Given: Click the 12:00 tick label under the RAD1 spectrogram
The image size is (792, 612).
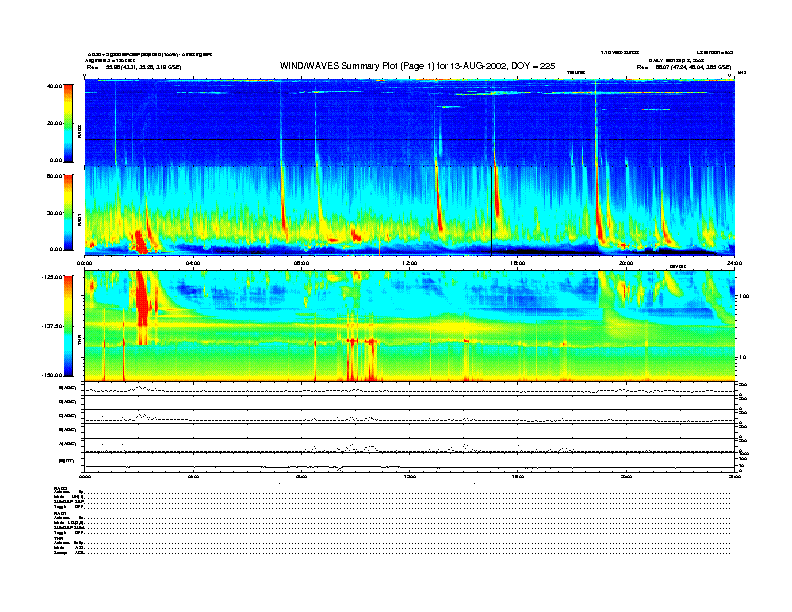Looking at the screenshot, I should pyautogui.click(x=410, y=263).
